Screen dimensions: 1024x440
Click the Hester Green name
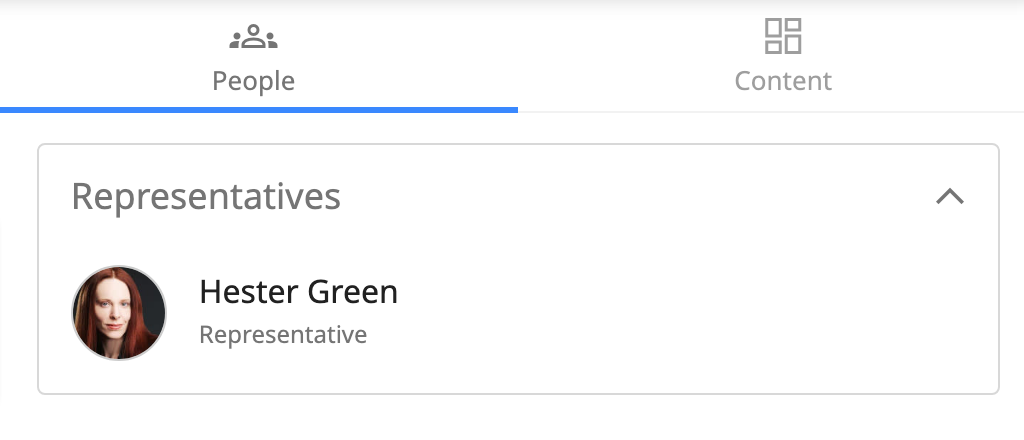[x=298, y=292]
